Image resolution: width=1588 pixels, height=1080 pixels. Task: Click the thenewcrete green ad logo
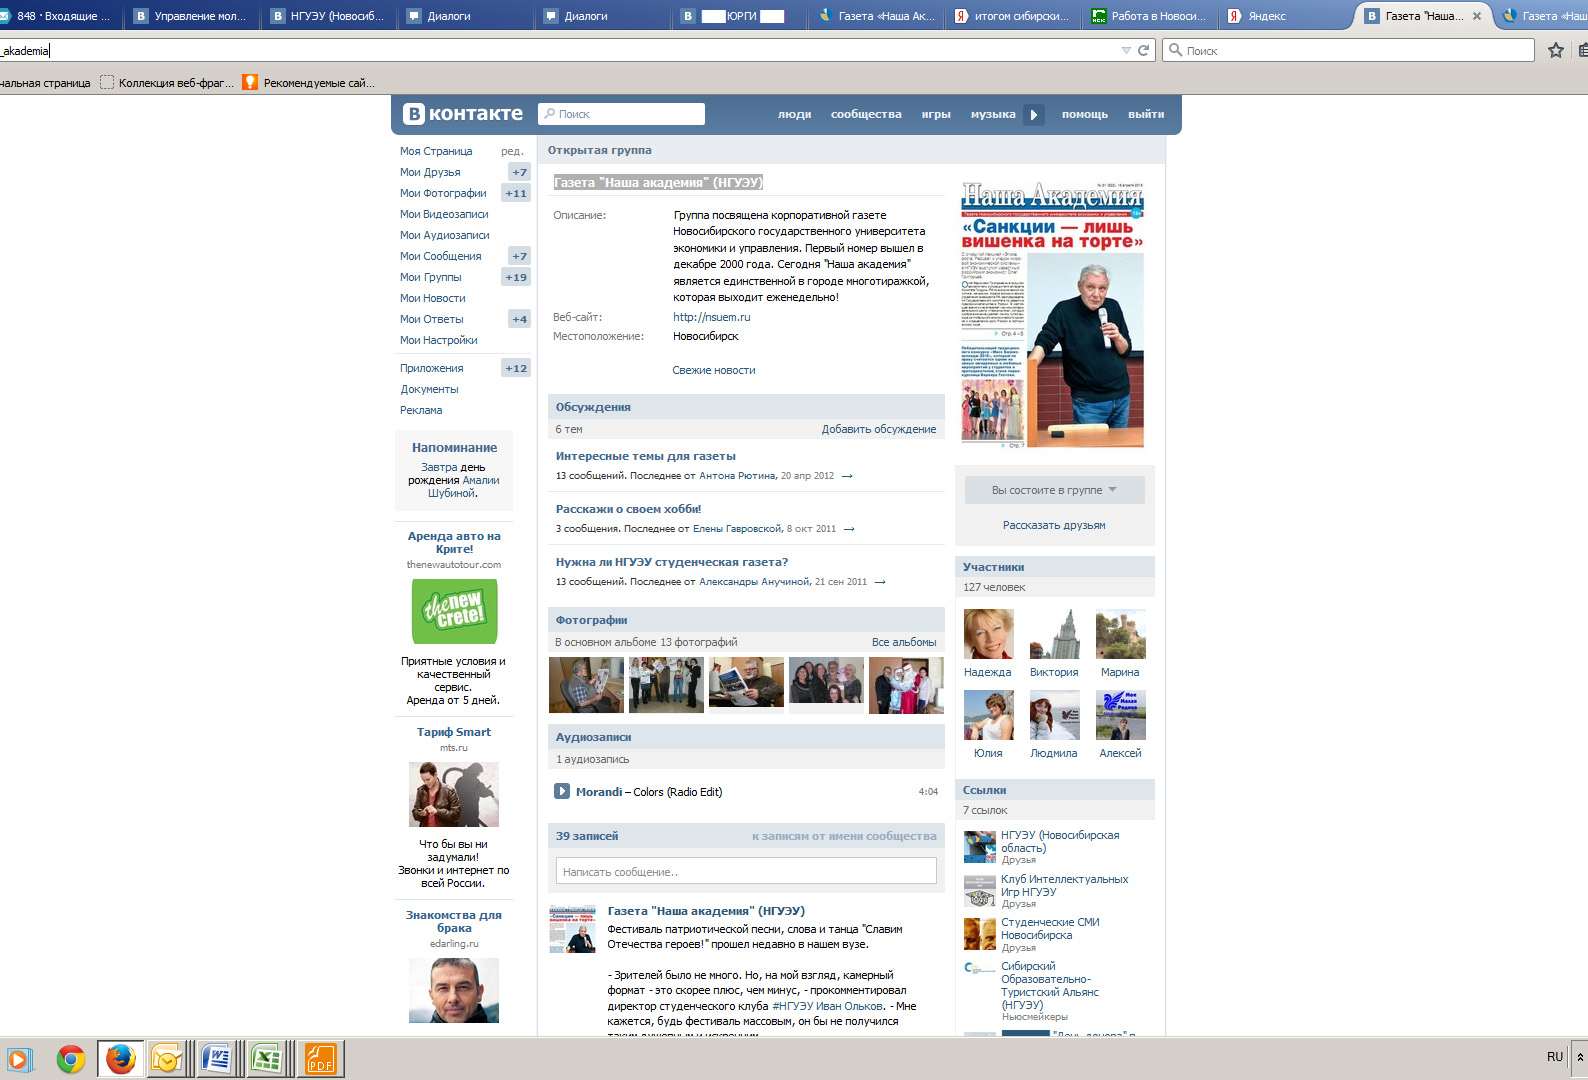[x=454, y=611]
